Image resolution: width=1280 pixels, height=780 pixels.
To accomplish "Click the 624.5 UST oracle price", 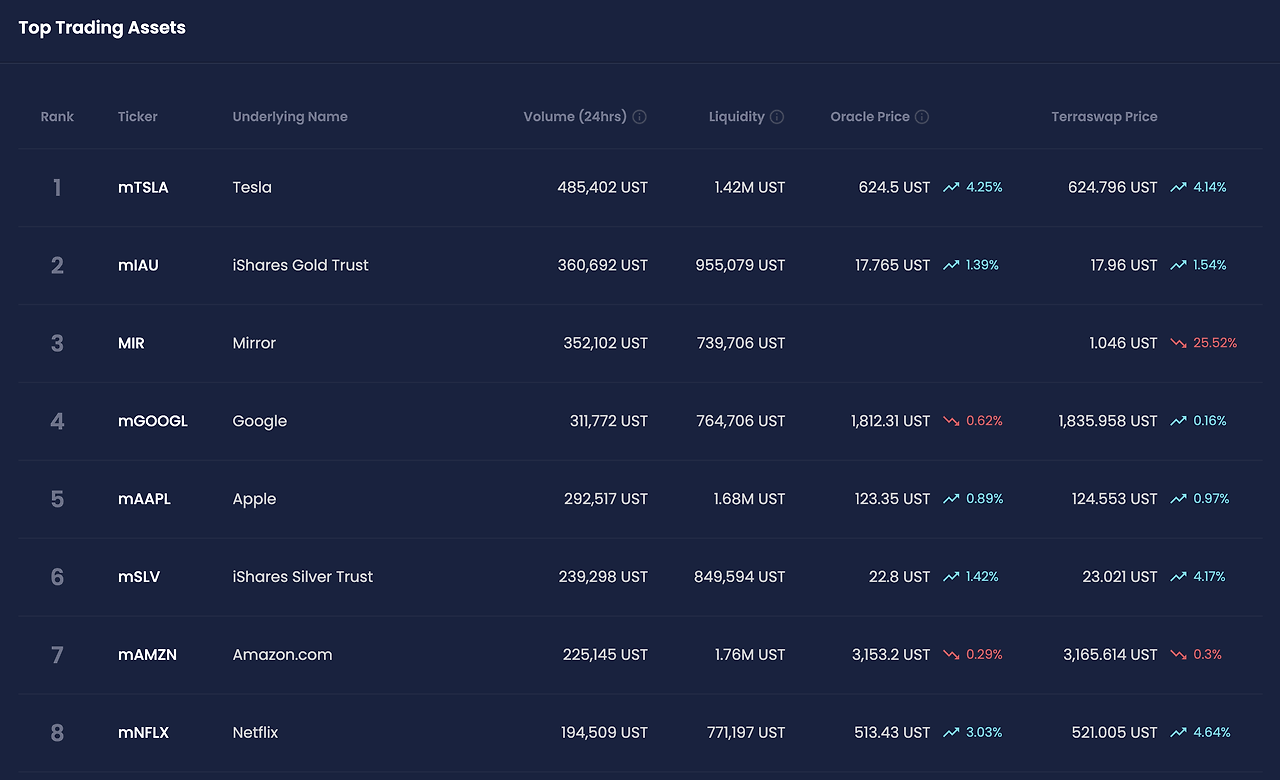I will [894, 187].
